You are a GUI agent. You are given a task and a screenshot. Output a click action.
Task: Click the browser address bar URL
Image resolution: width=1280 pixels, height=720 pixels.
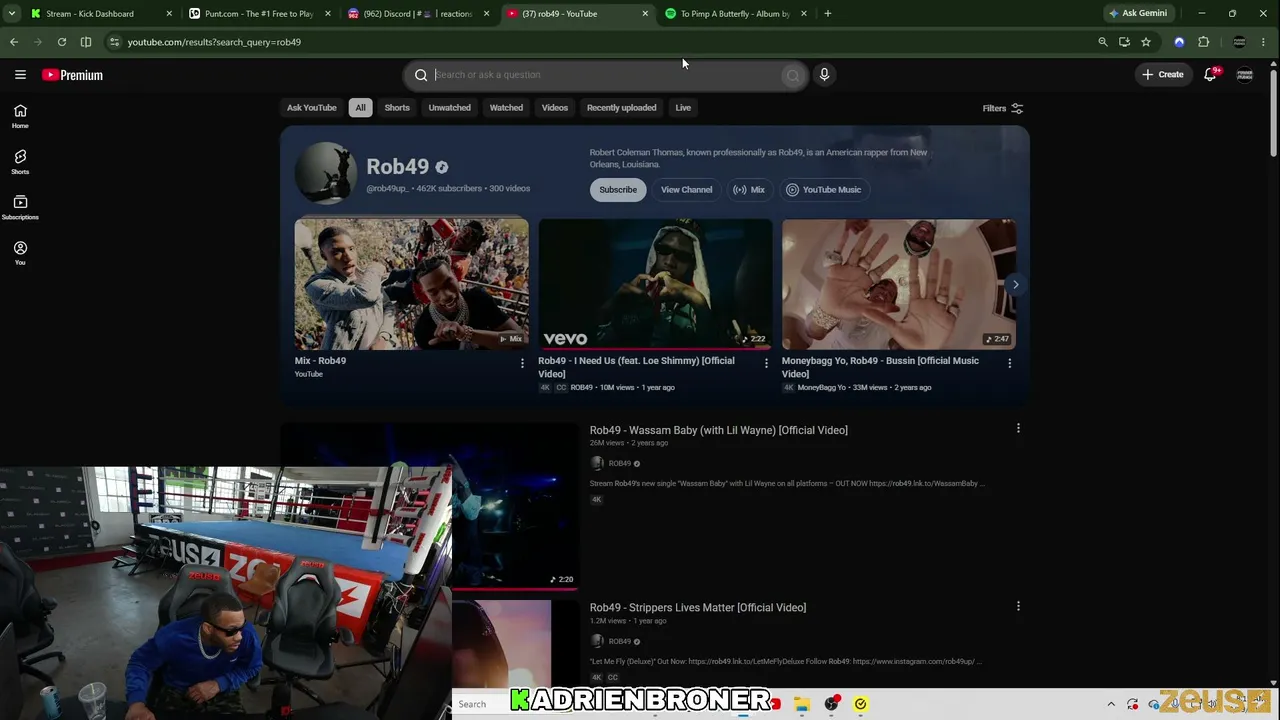(x=214, y=42)
